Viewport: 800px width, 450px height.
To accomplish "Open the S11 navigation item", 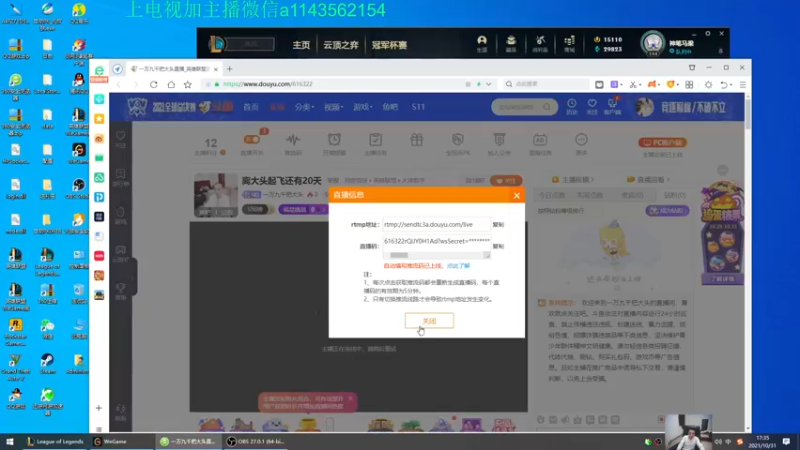I will [418, 107].
